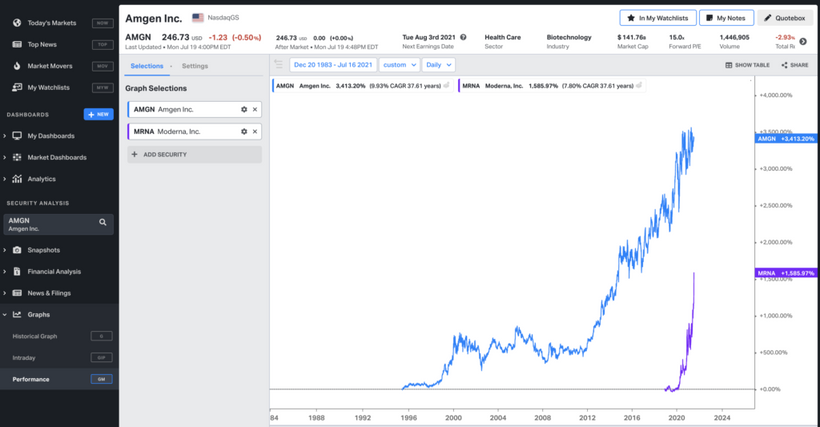Click the 246.73 last price value
This screenshot has width=820, height=427.
[176, 37]
